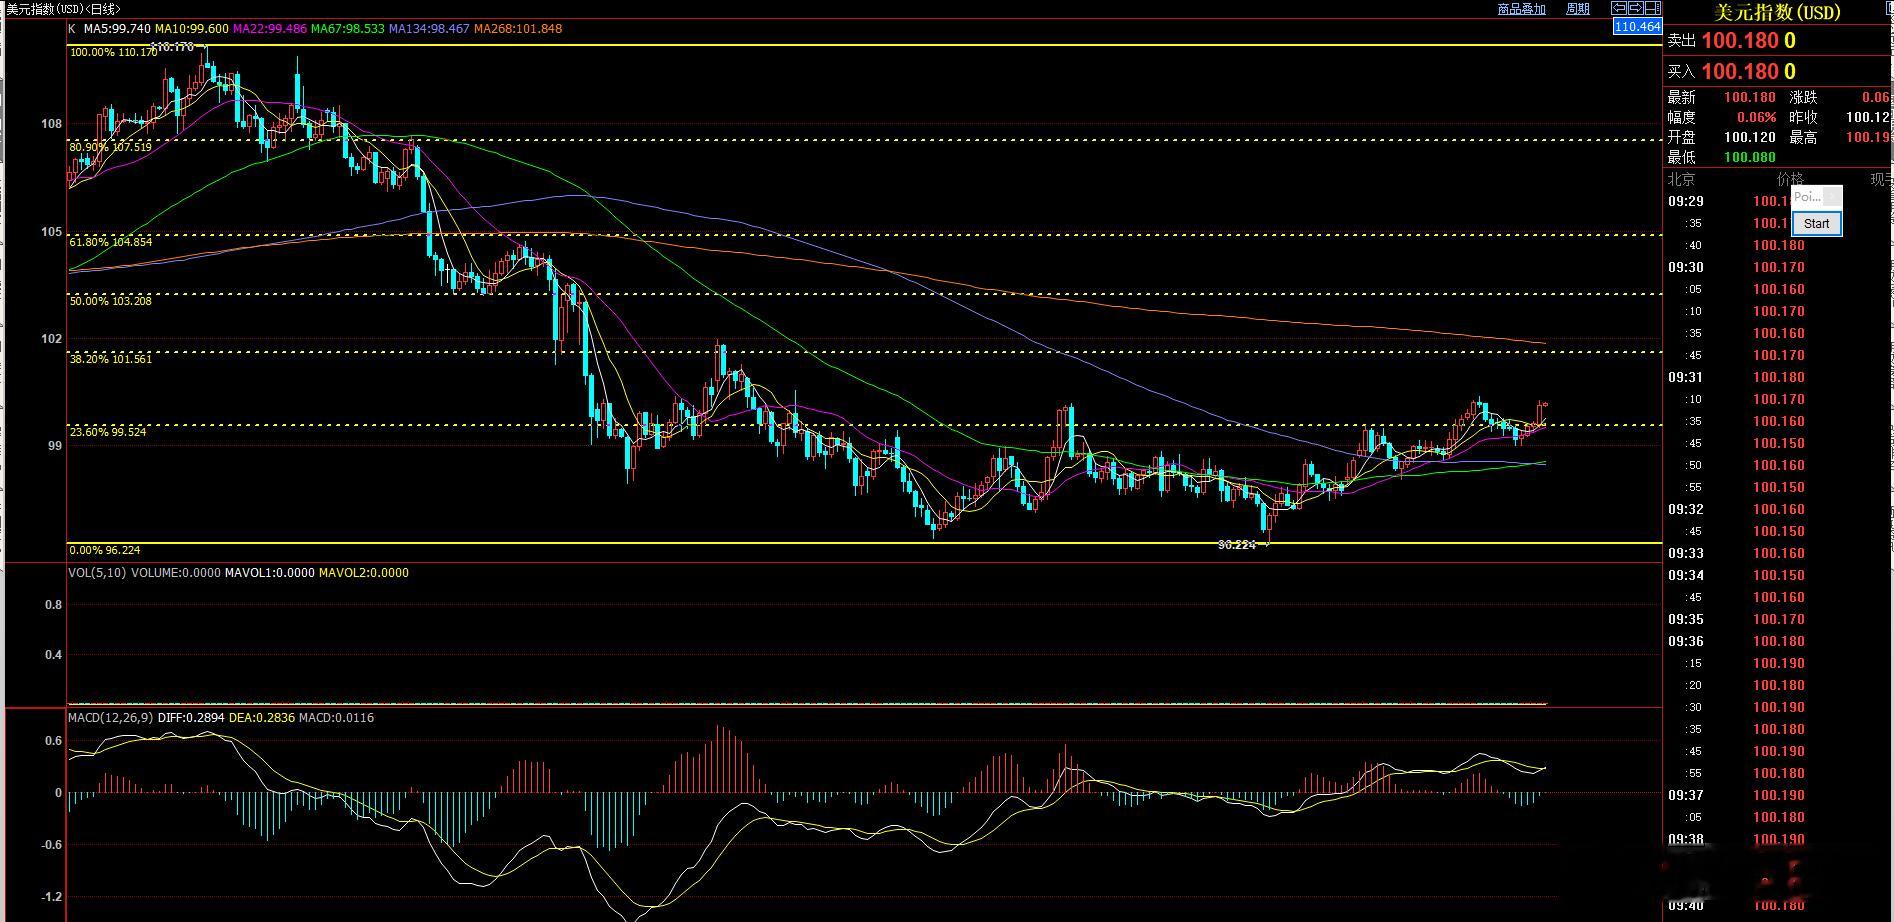Click the 幅度 change percent 0.06%
The image size is (1894, 922).
1757,118
